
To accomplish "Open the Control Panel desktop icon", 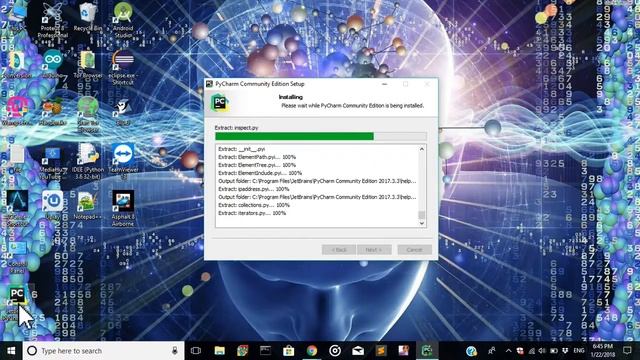I will point(17,256).
